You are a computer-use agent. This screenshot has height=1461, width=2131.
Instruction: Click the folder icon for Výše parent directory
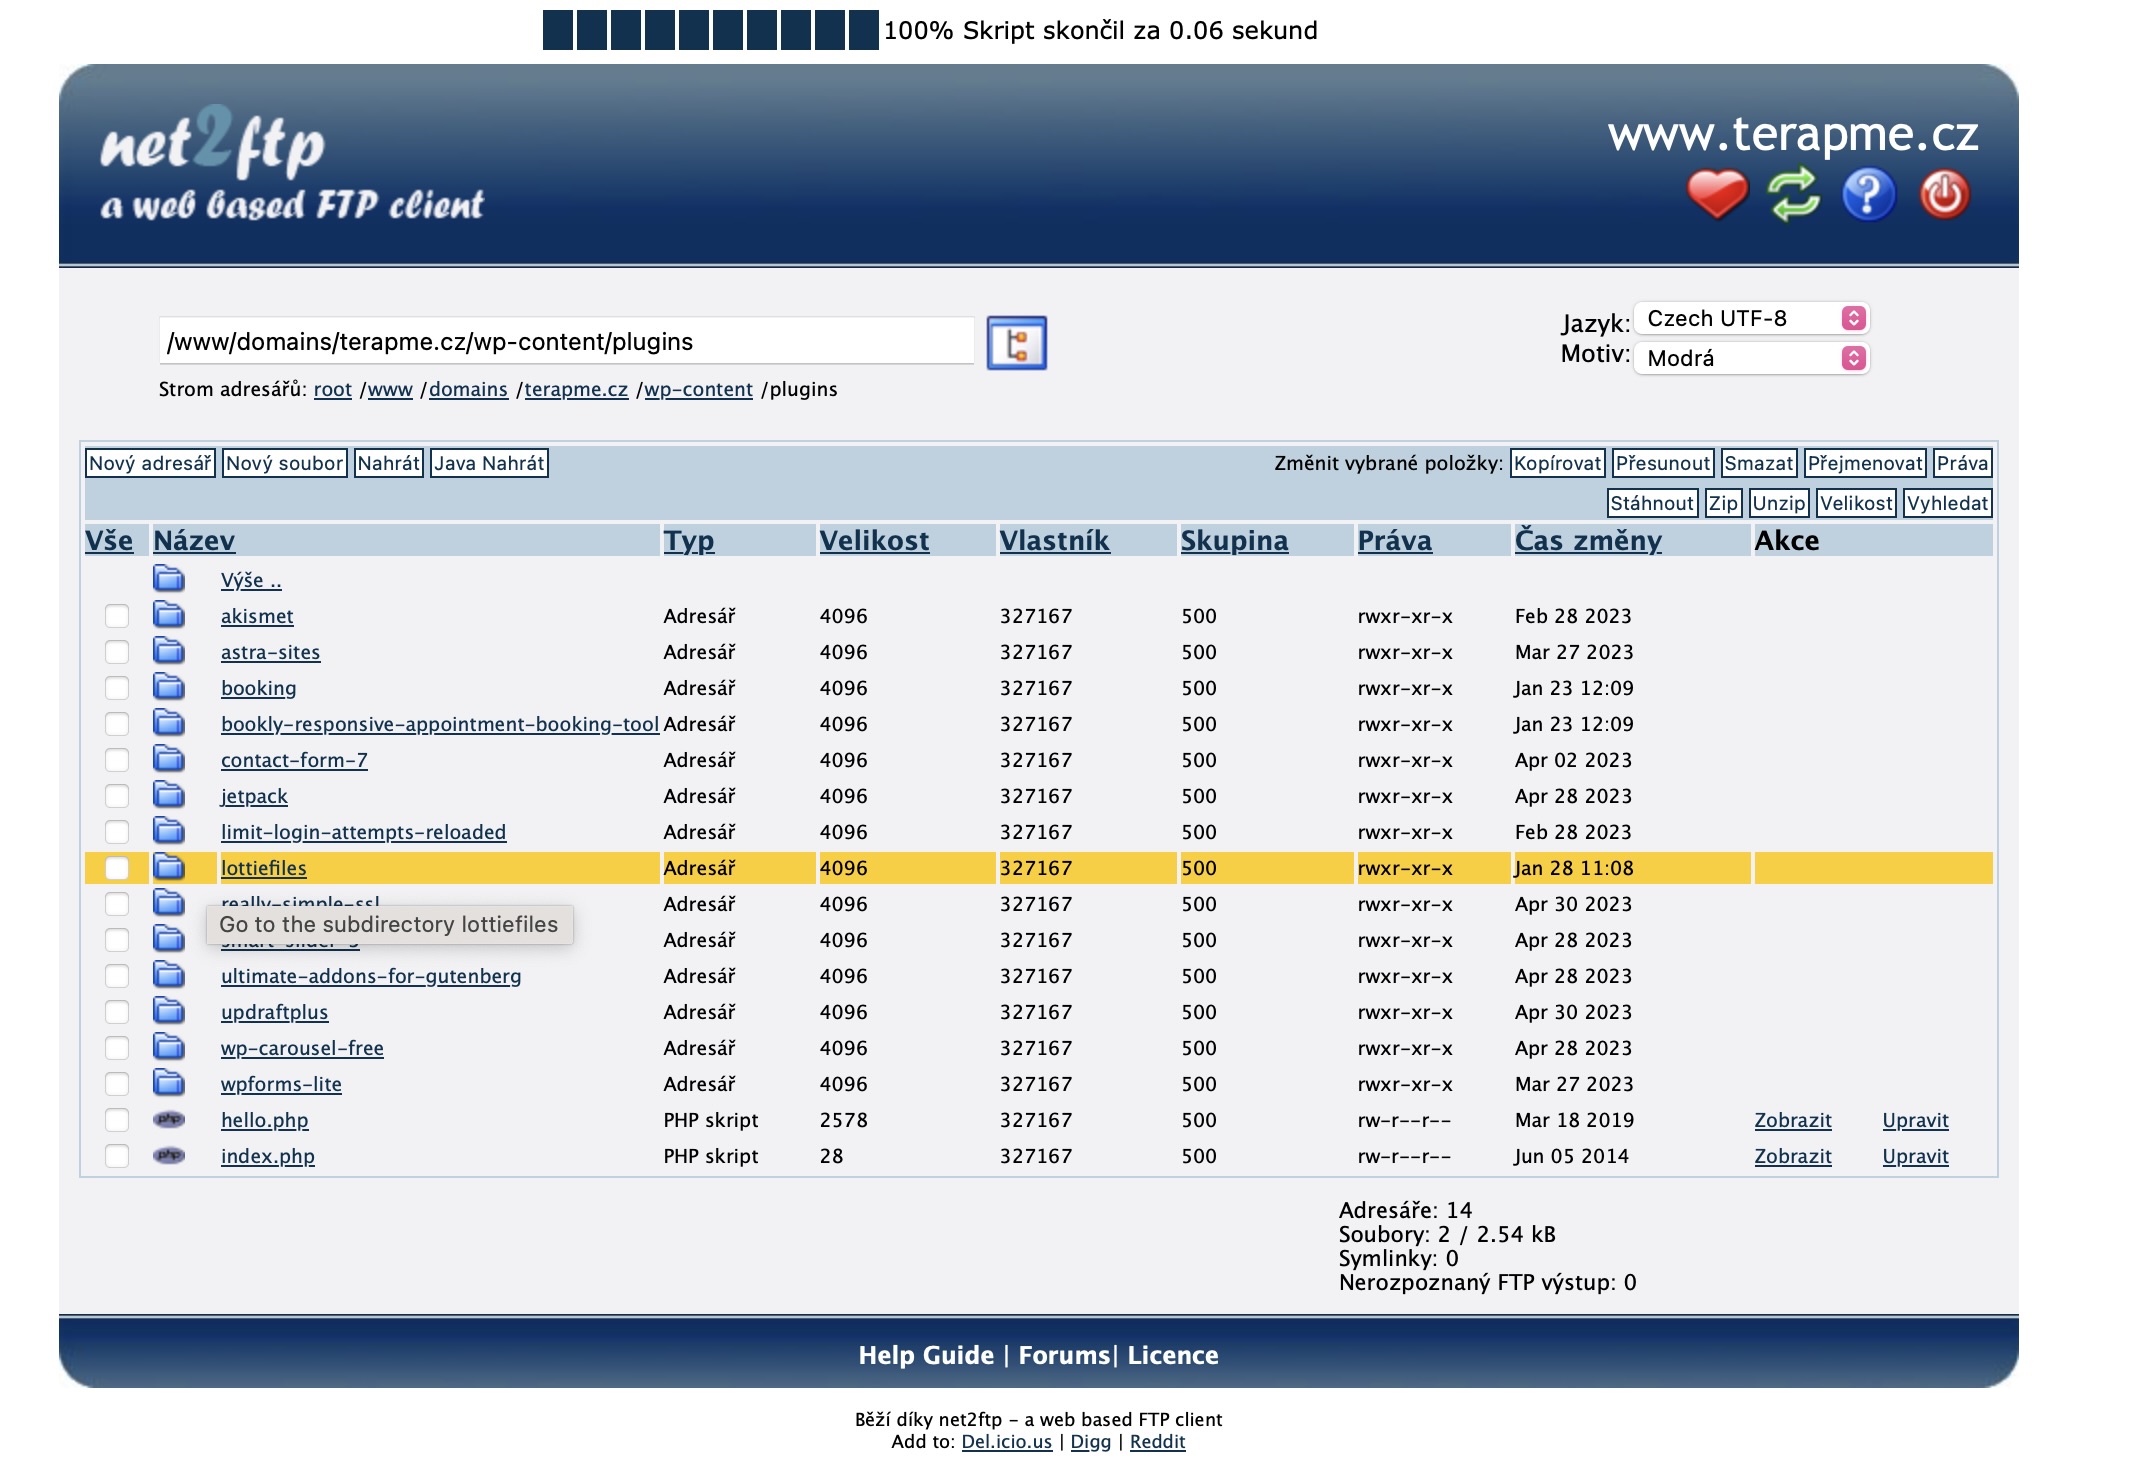(x=169, y=579)
